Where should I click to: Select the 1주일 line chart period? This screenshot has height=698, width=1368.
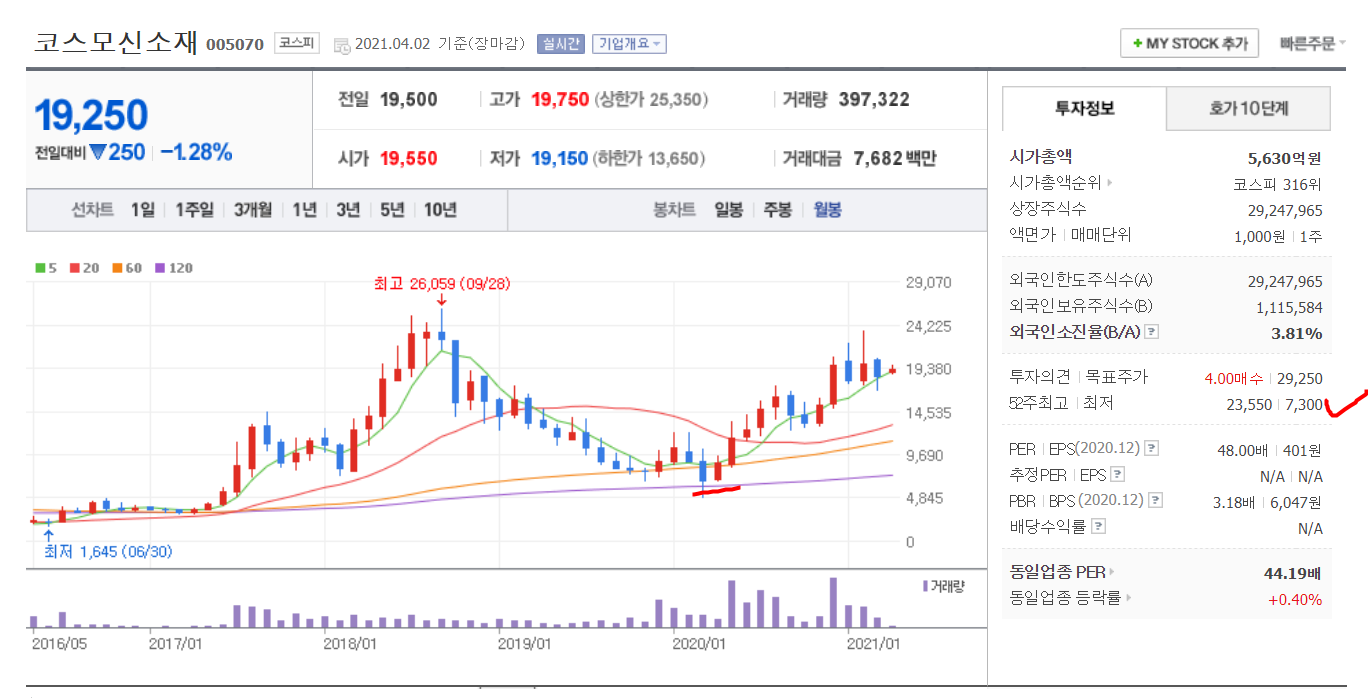tap(194, 210)
